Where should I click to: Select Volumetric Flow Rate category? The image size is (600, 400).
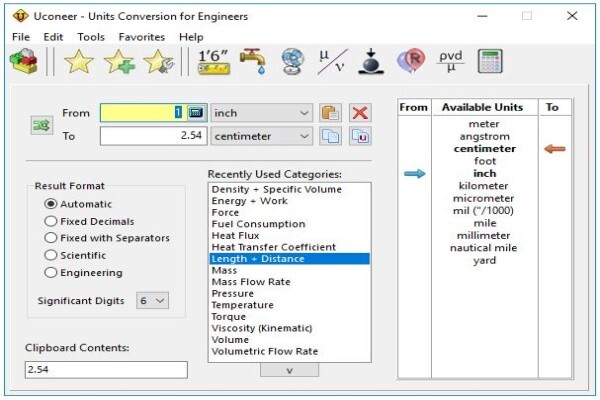pos(289,351)
